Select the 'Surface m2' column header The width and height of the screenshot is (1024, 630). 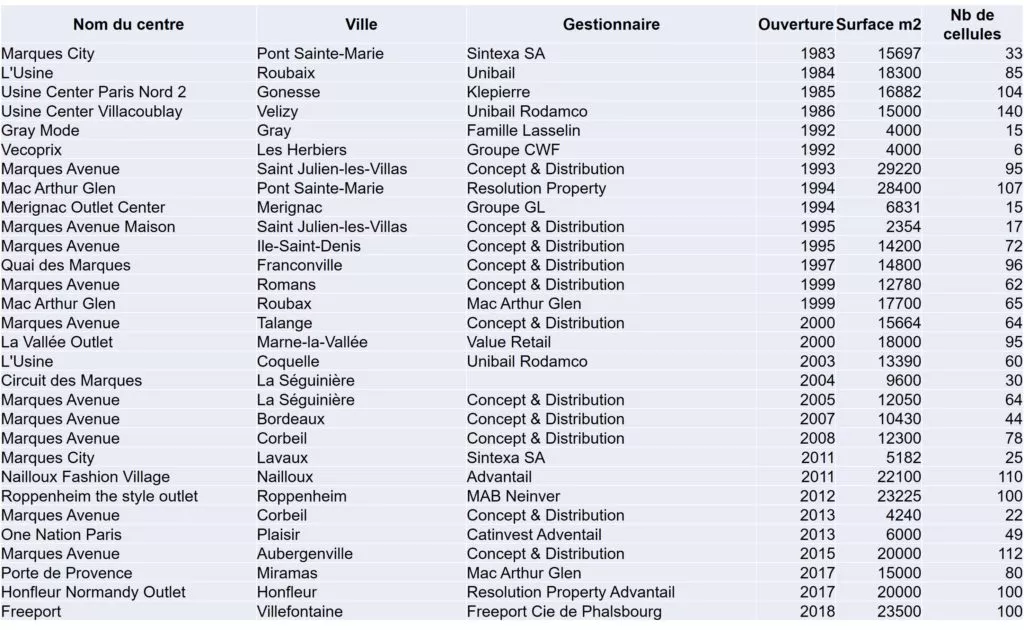pos(878,24)
